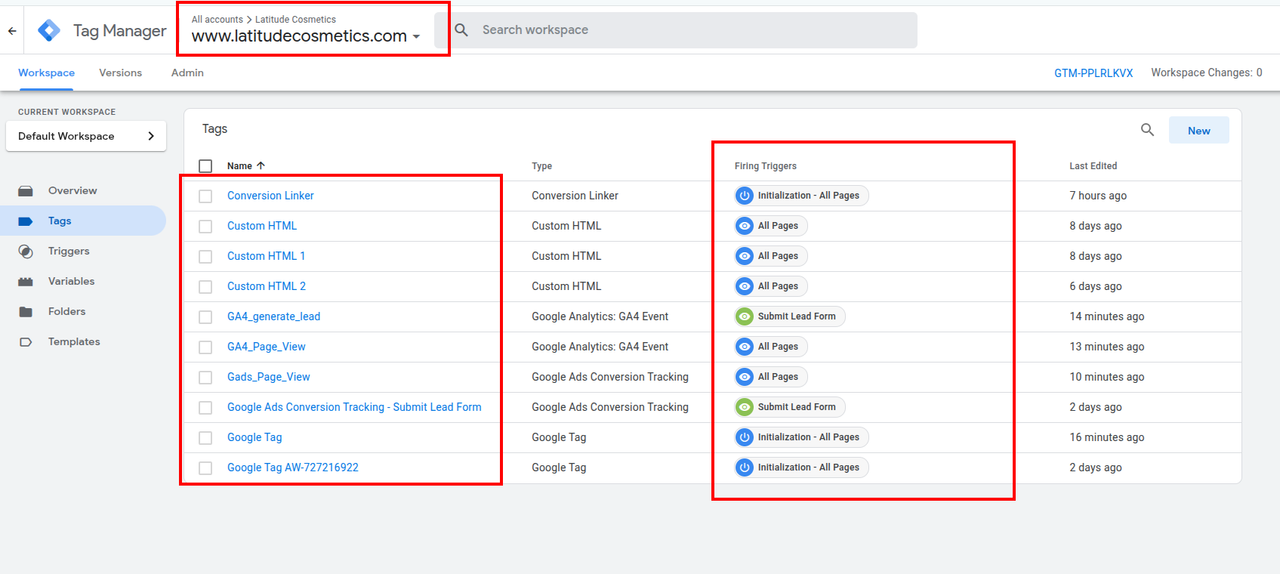1280x574 pixels.
Task: Click the All accounts breadcrumb link
Action: coord(217,19)
